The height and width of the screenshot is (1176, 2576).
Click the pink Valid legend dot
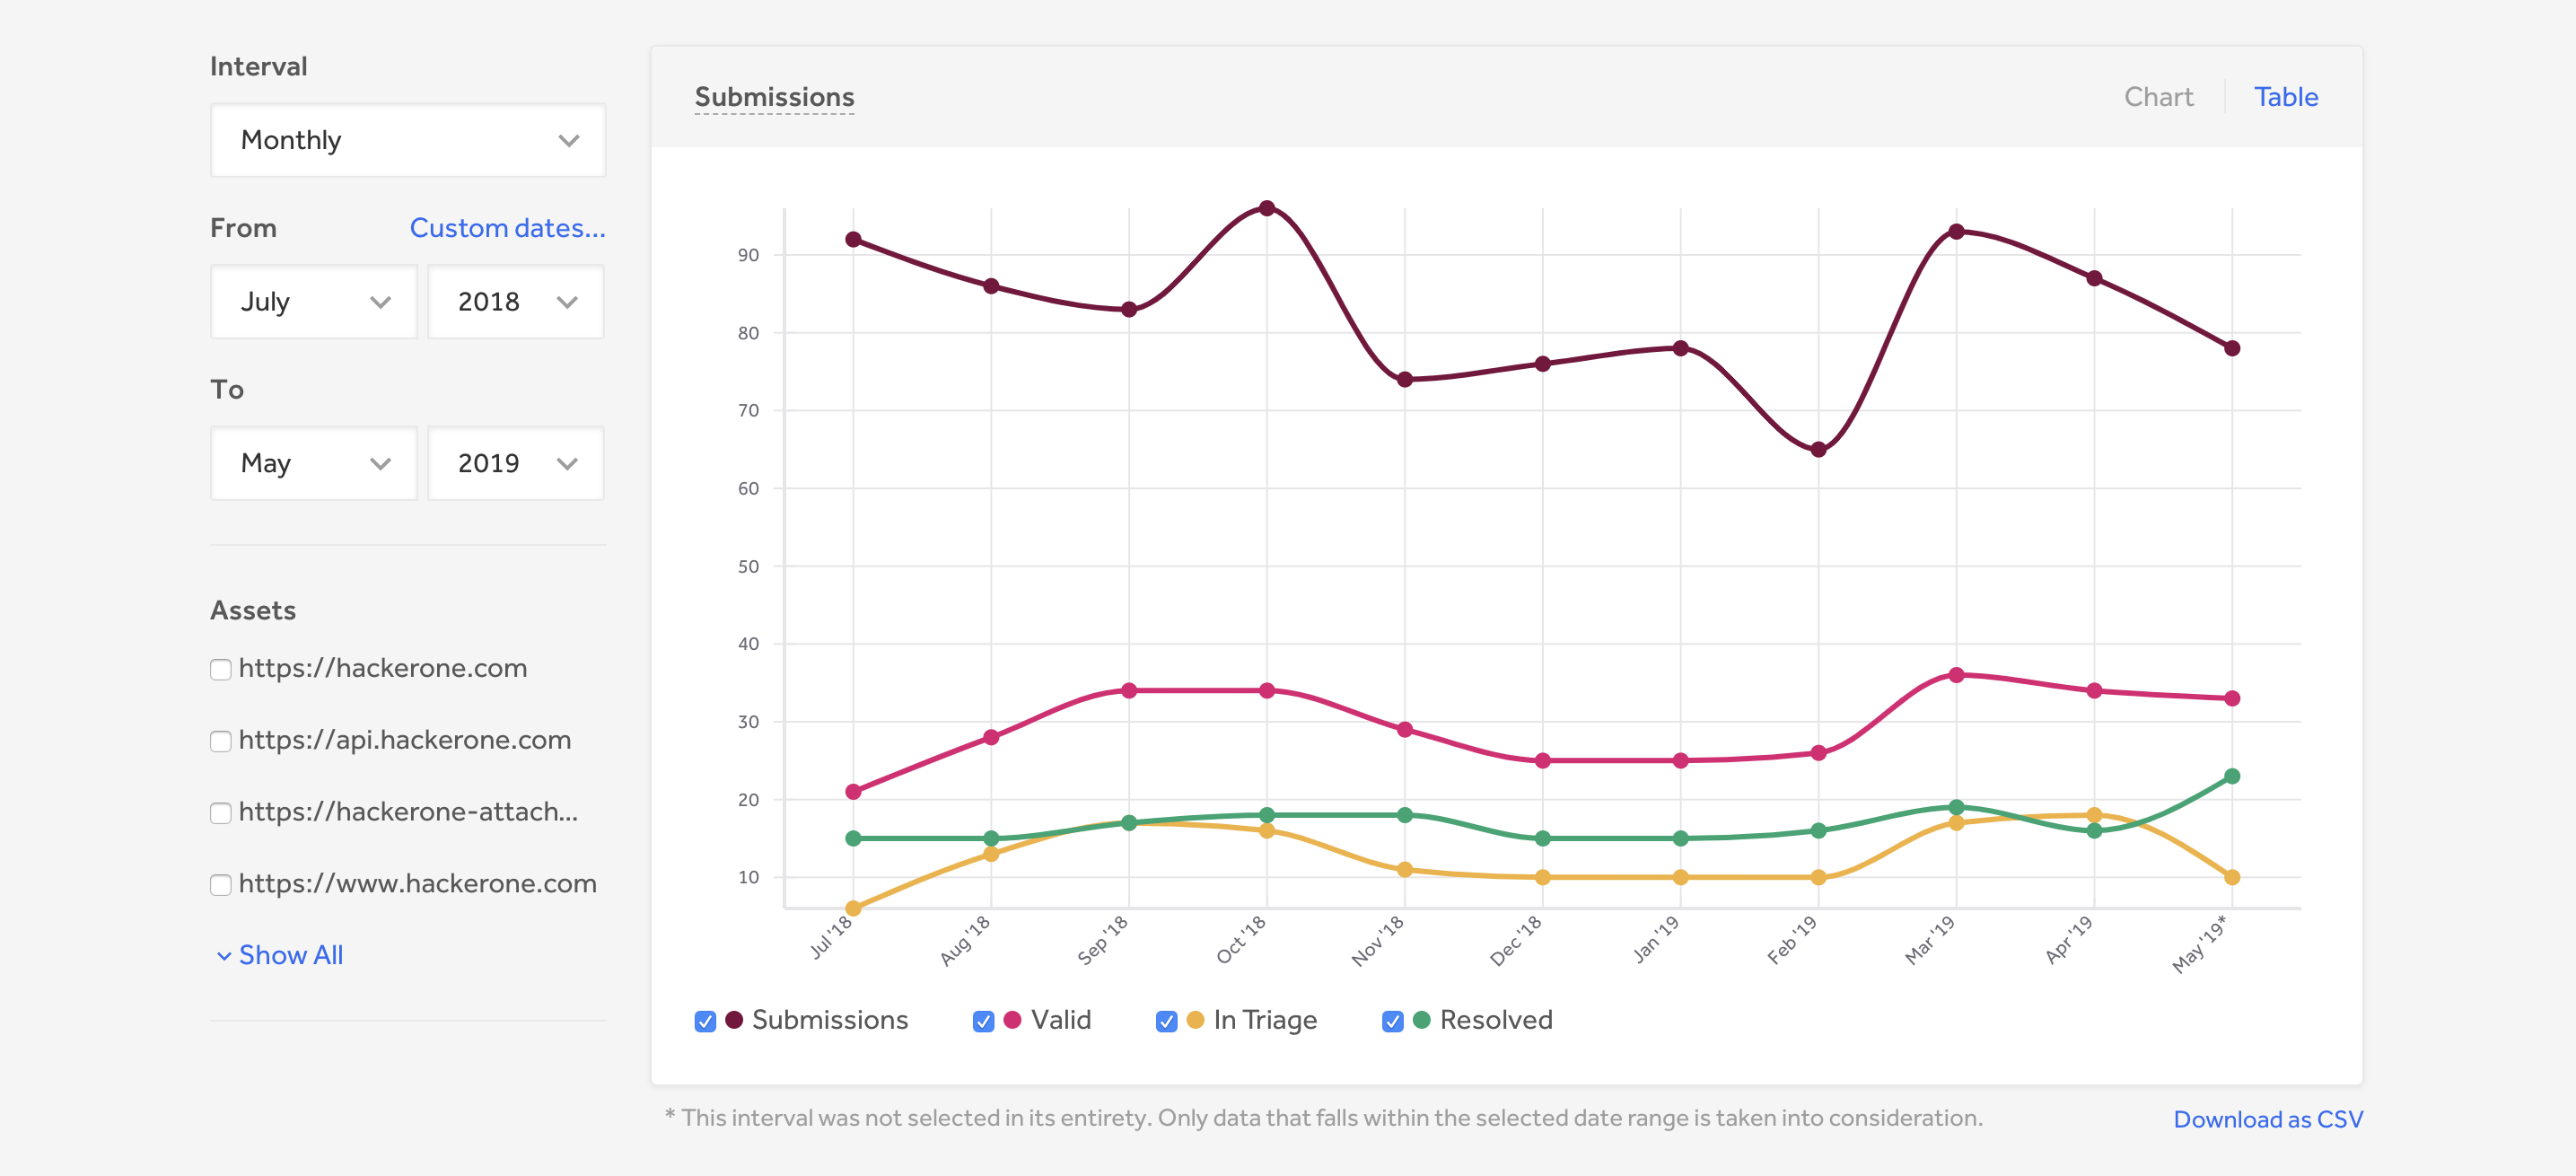pyautogui.click(x=1012, y=1020)
